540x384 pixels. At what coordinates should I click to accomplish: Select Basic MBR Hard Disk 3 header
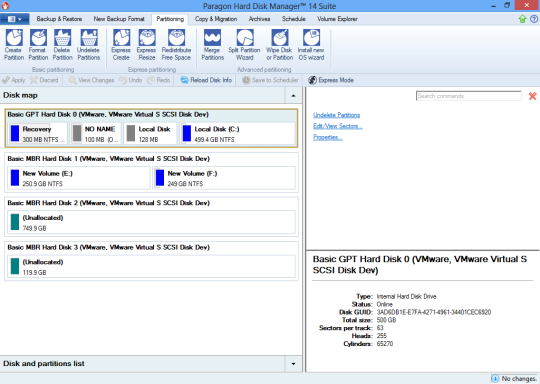(x=108, y=248)
